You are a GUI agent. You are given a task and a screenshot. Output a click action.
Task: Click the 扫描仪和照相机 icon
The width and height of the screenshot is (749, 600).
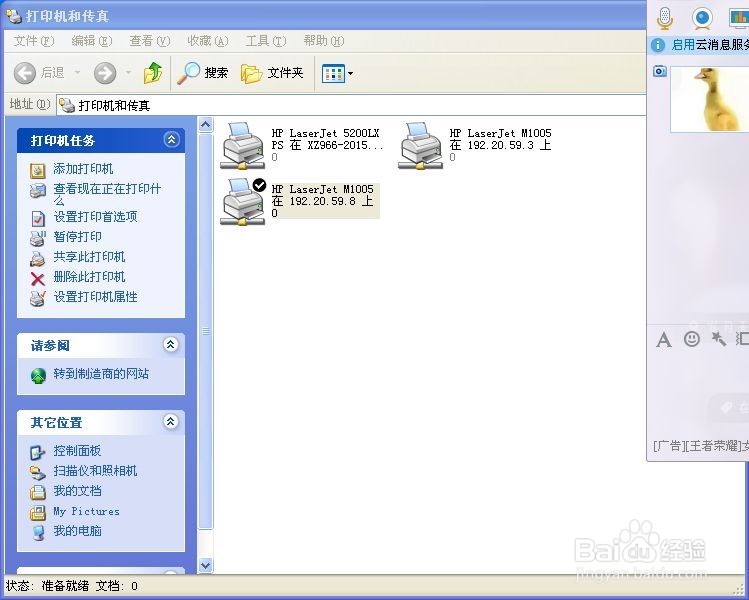(x=38, y=472)
